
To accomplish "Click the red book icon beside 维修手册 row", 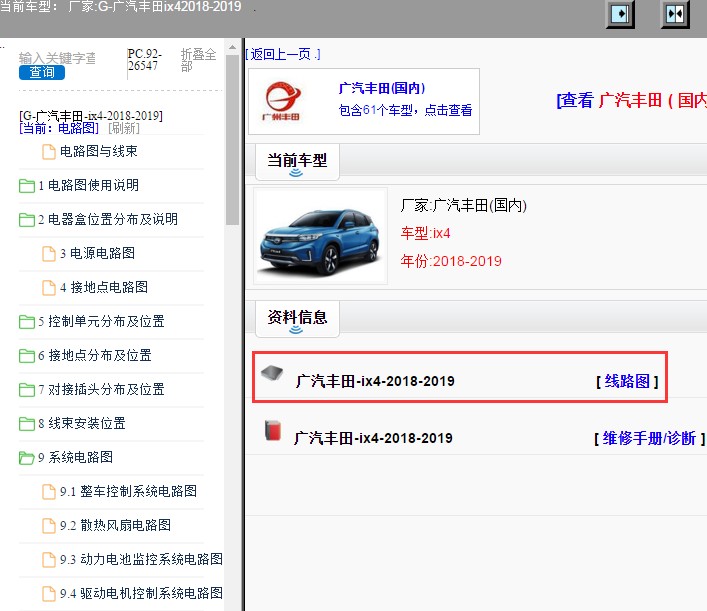I will [x=273, y=431].
